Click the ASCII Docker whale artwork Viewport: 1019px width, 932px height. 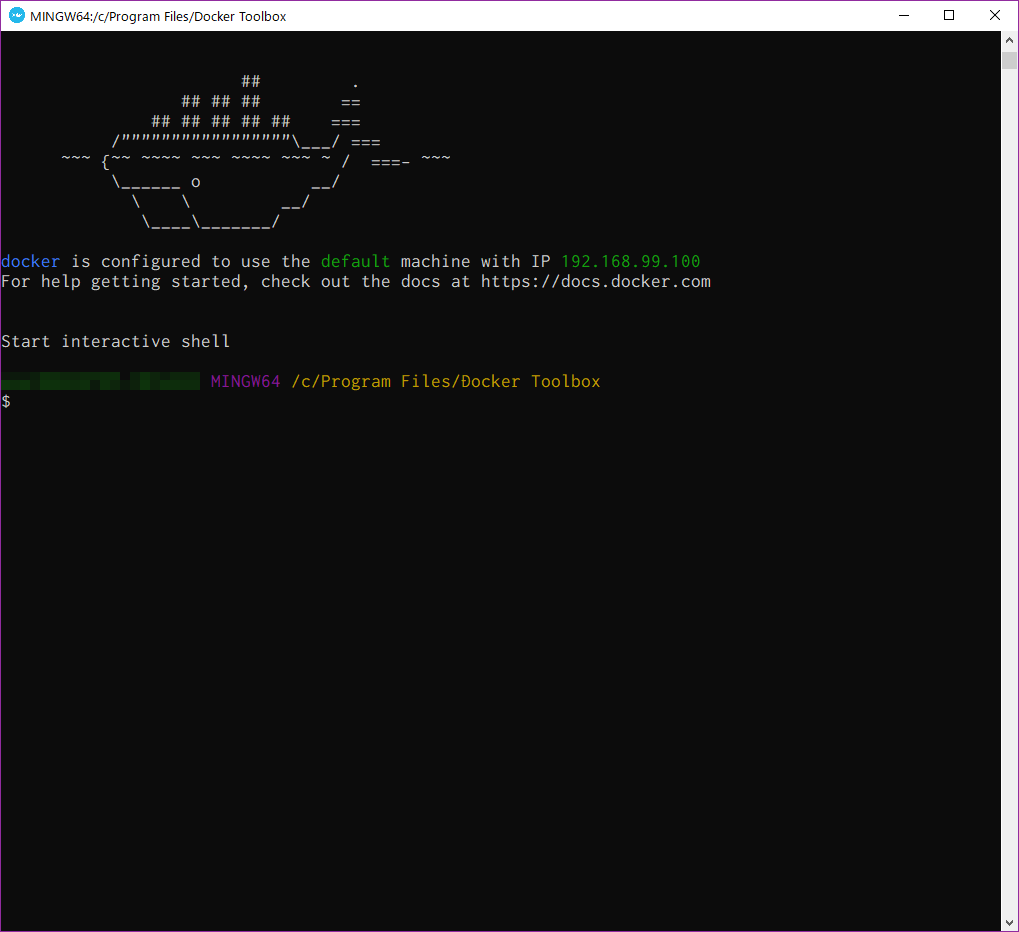pos(230,150)
